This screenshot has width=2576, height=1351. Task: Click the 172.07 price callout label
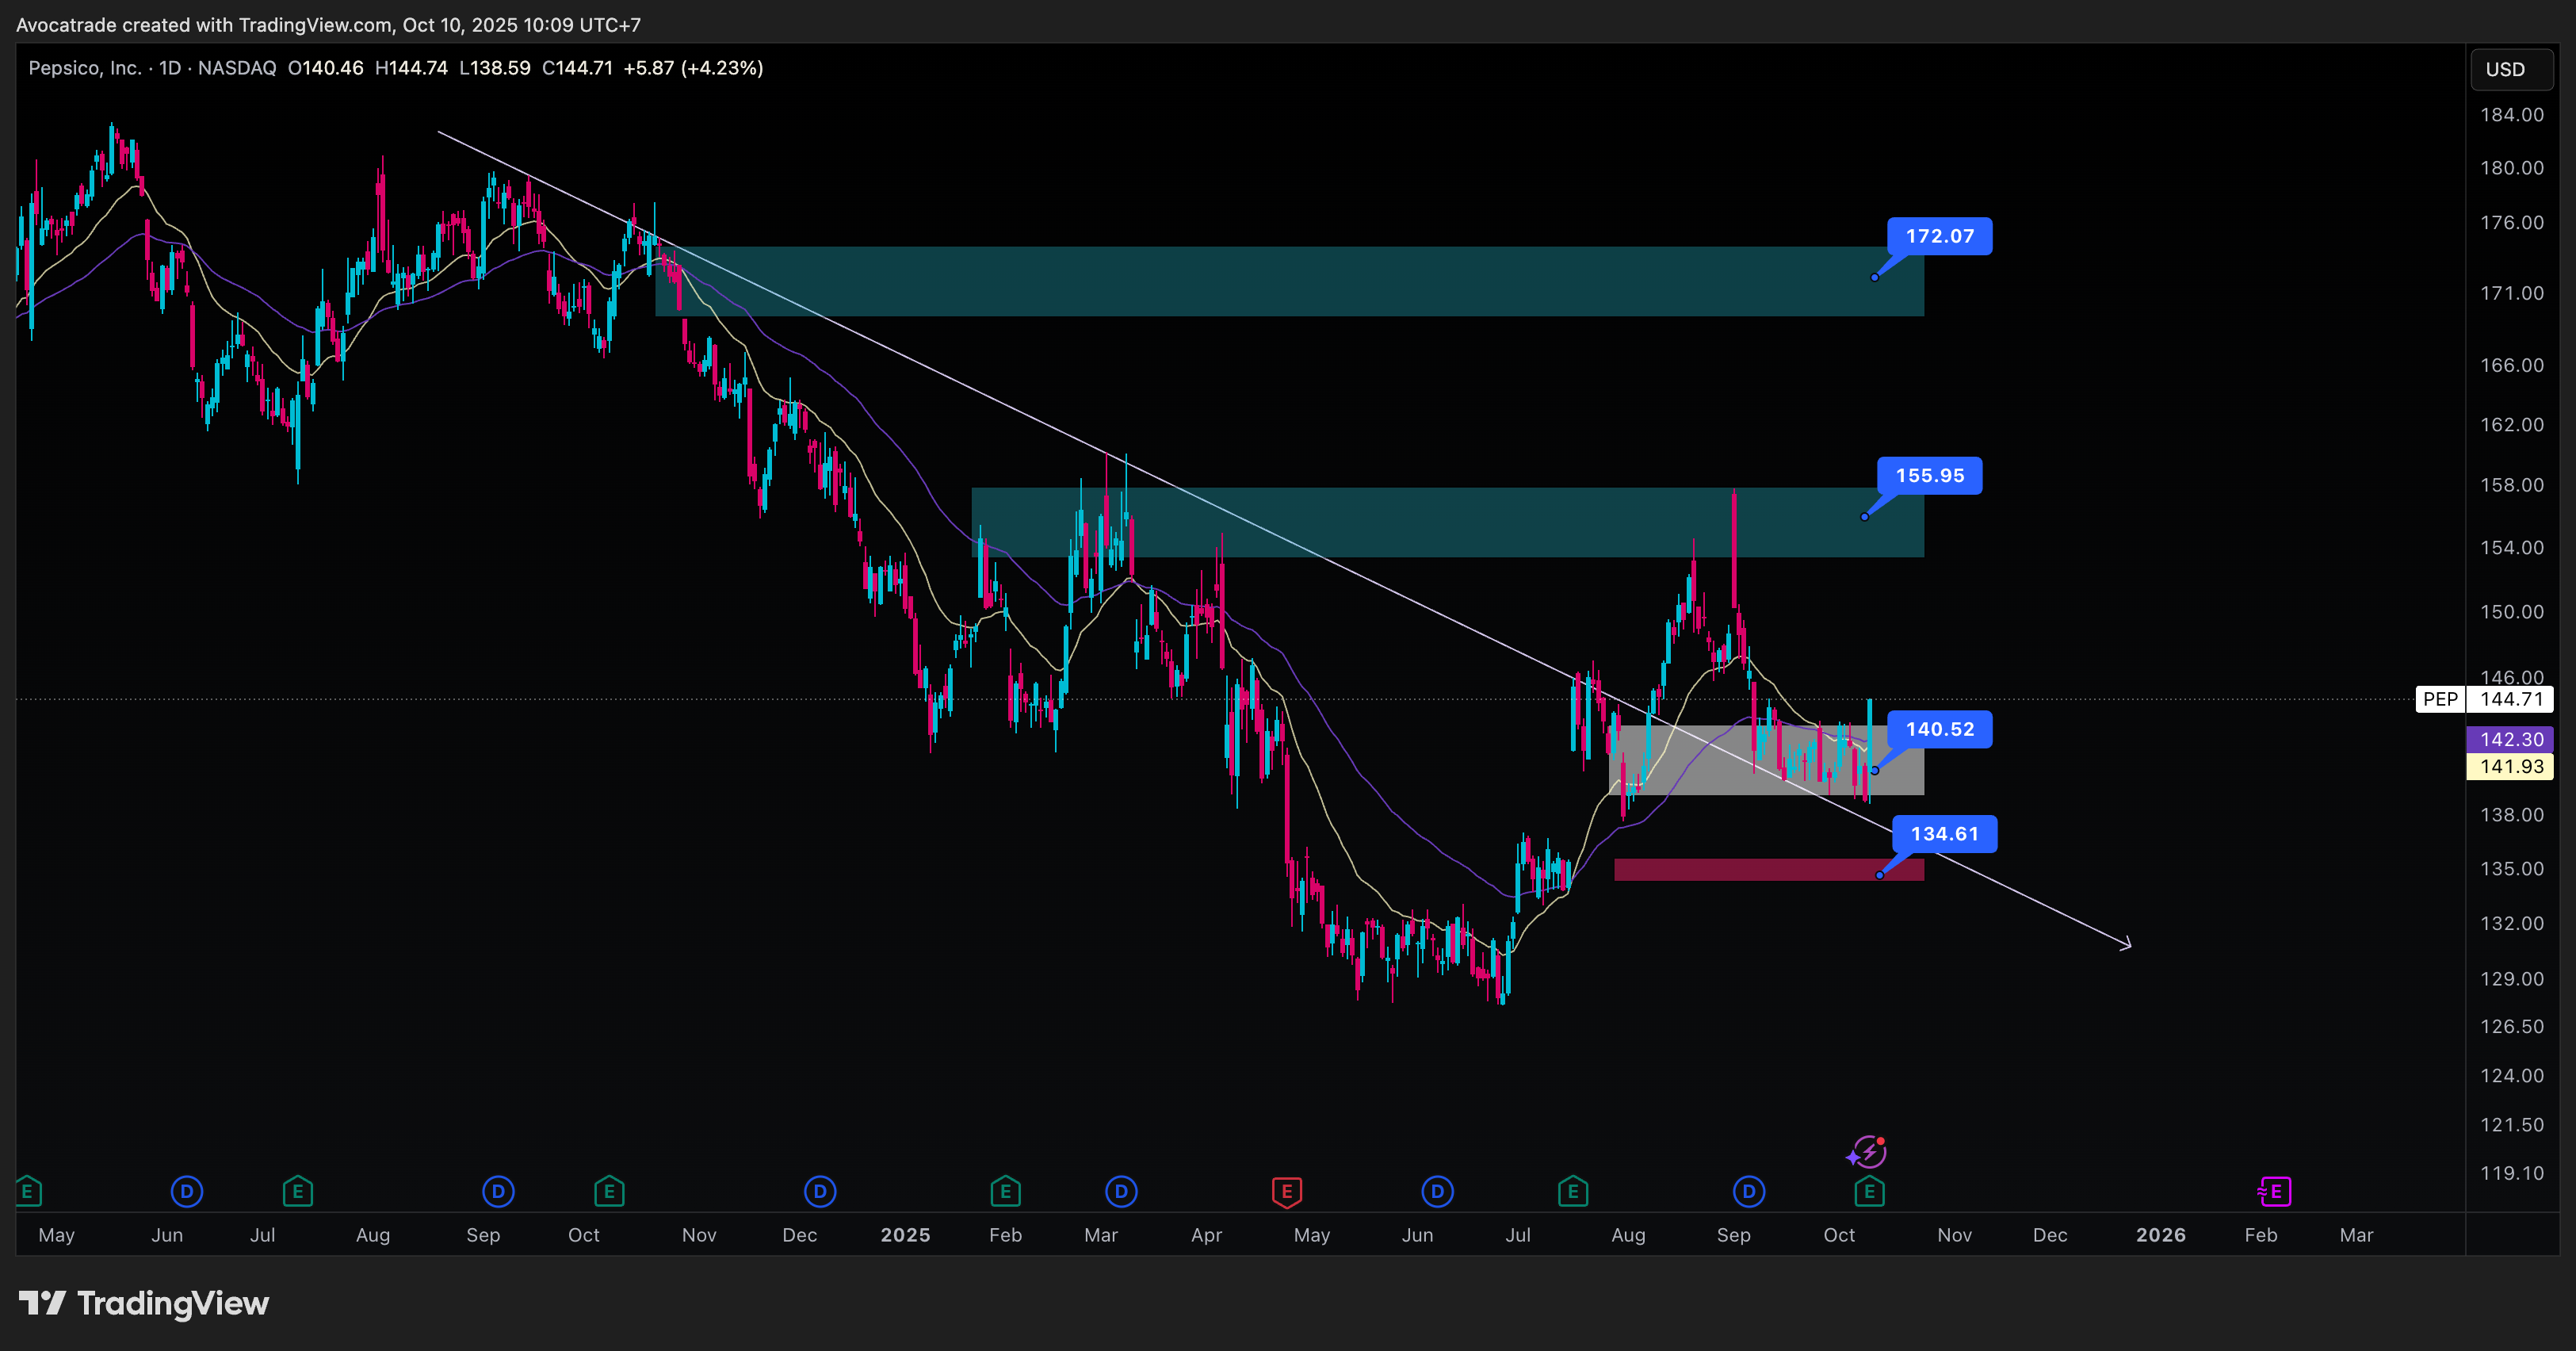(x=1939, y=236)
